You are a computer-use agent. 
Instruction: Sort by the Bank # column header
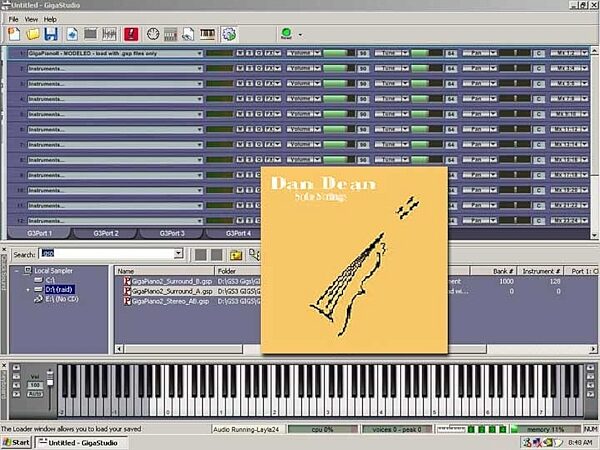click(x=494, y=271)
